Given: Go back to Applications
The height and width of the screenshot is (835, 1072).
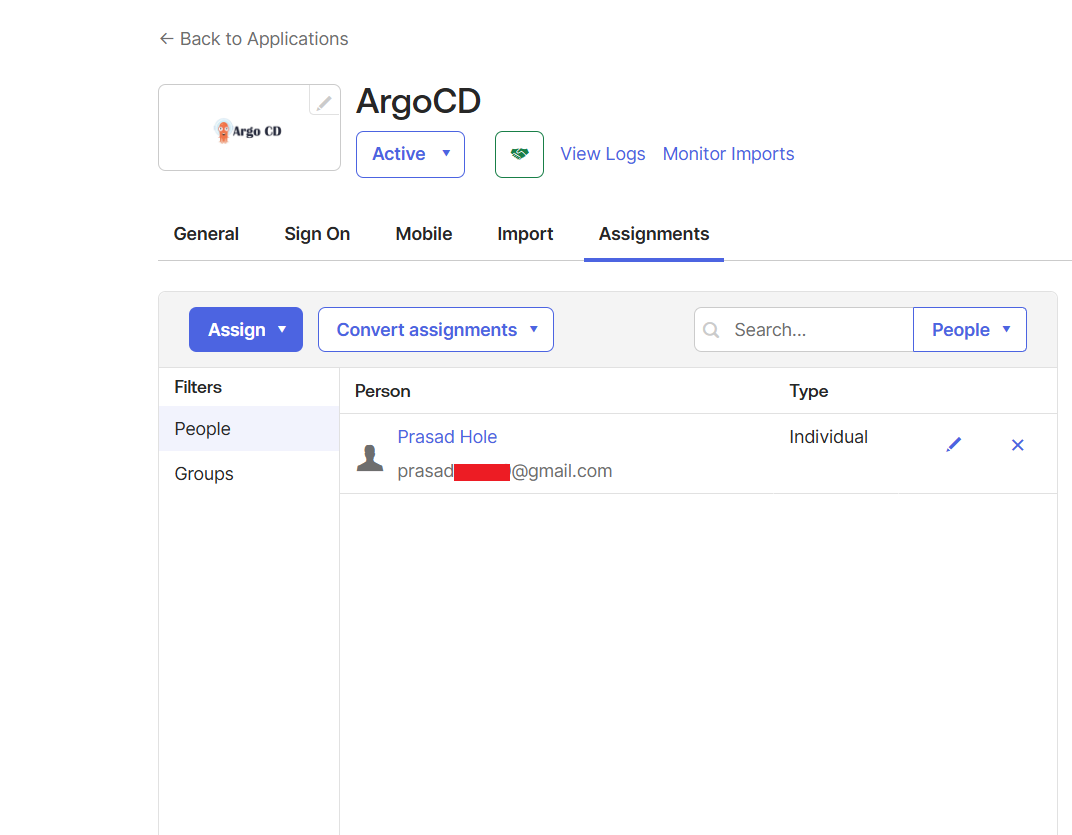Looking at the screenshot, I should click(x=254, y=39).
